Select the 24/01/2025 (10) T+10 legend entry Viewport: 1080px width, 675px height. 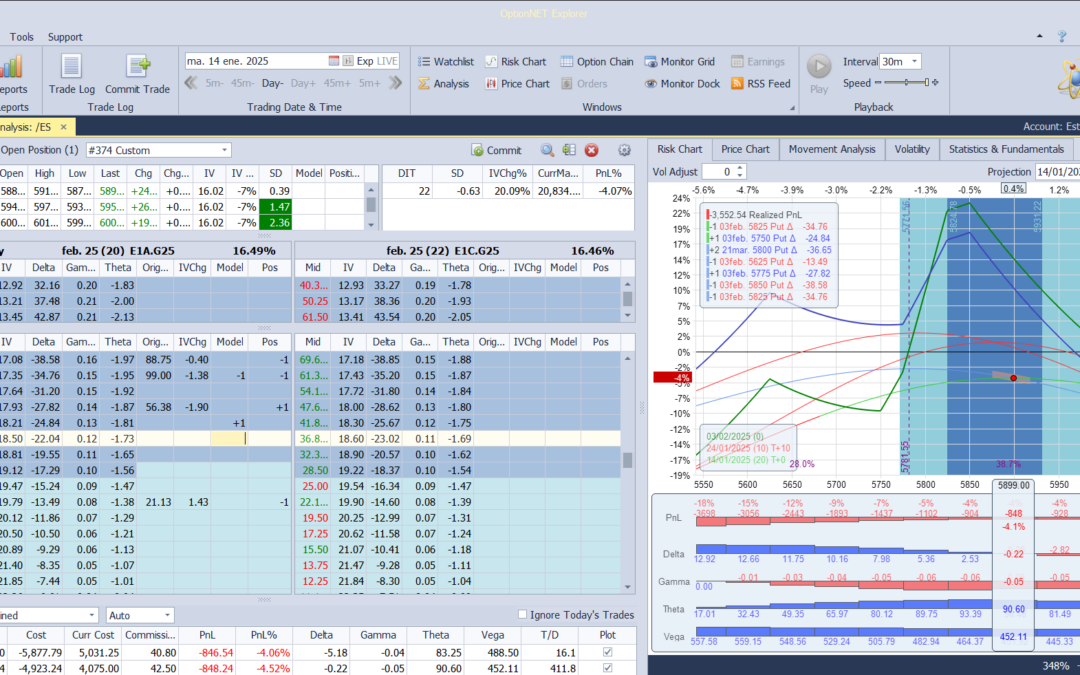click(x=747, y=448)
